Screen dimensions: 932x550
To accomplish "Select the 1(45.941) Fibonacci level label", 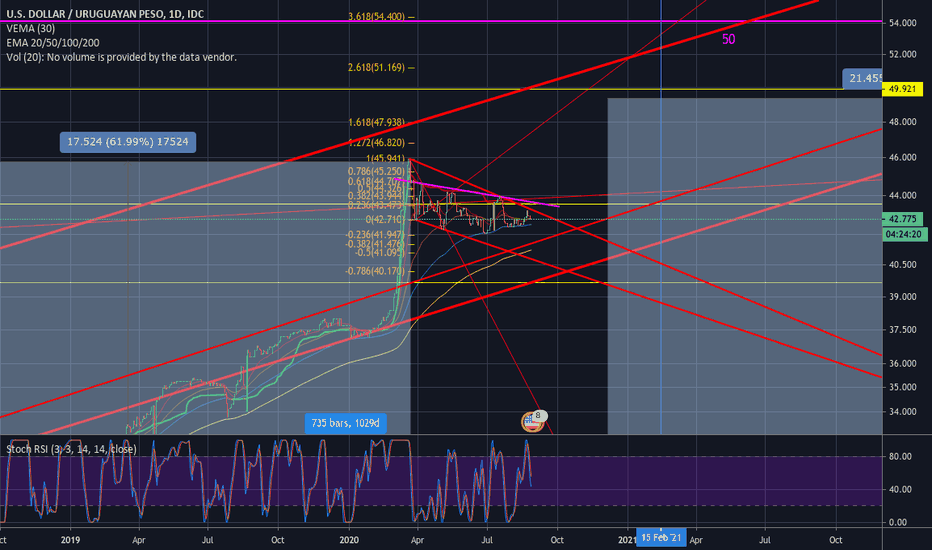I will pyautogui.click(x=385, y=159).
